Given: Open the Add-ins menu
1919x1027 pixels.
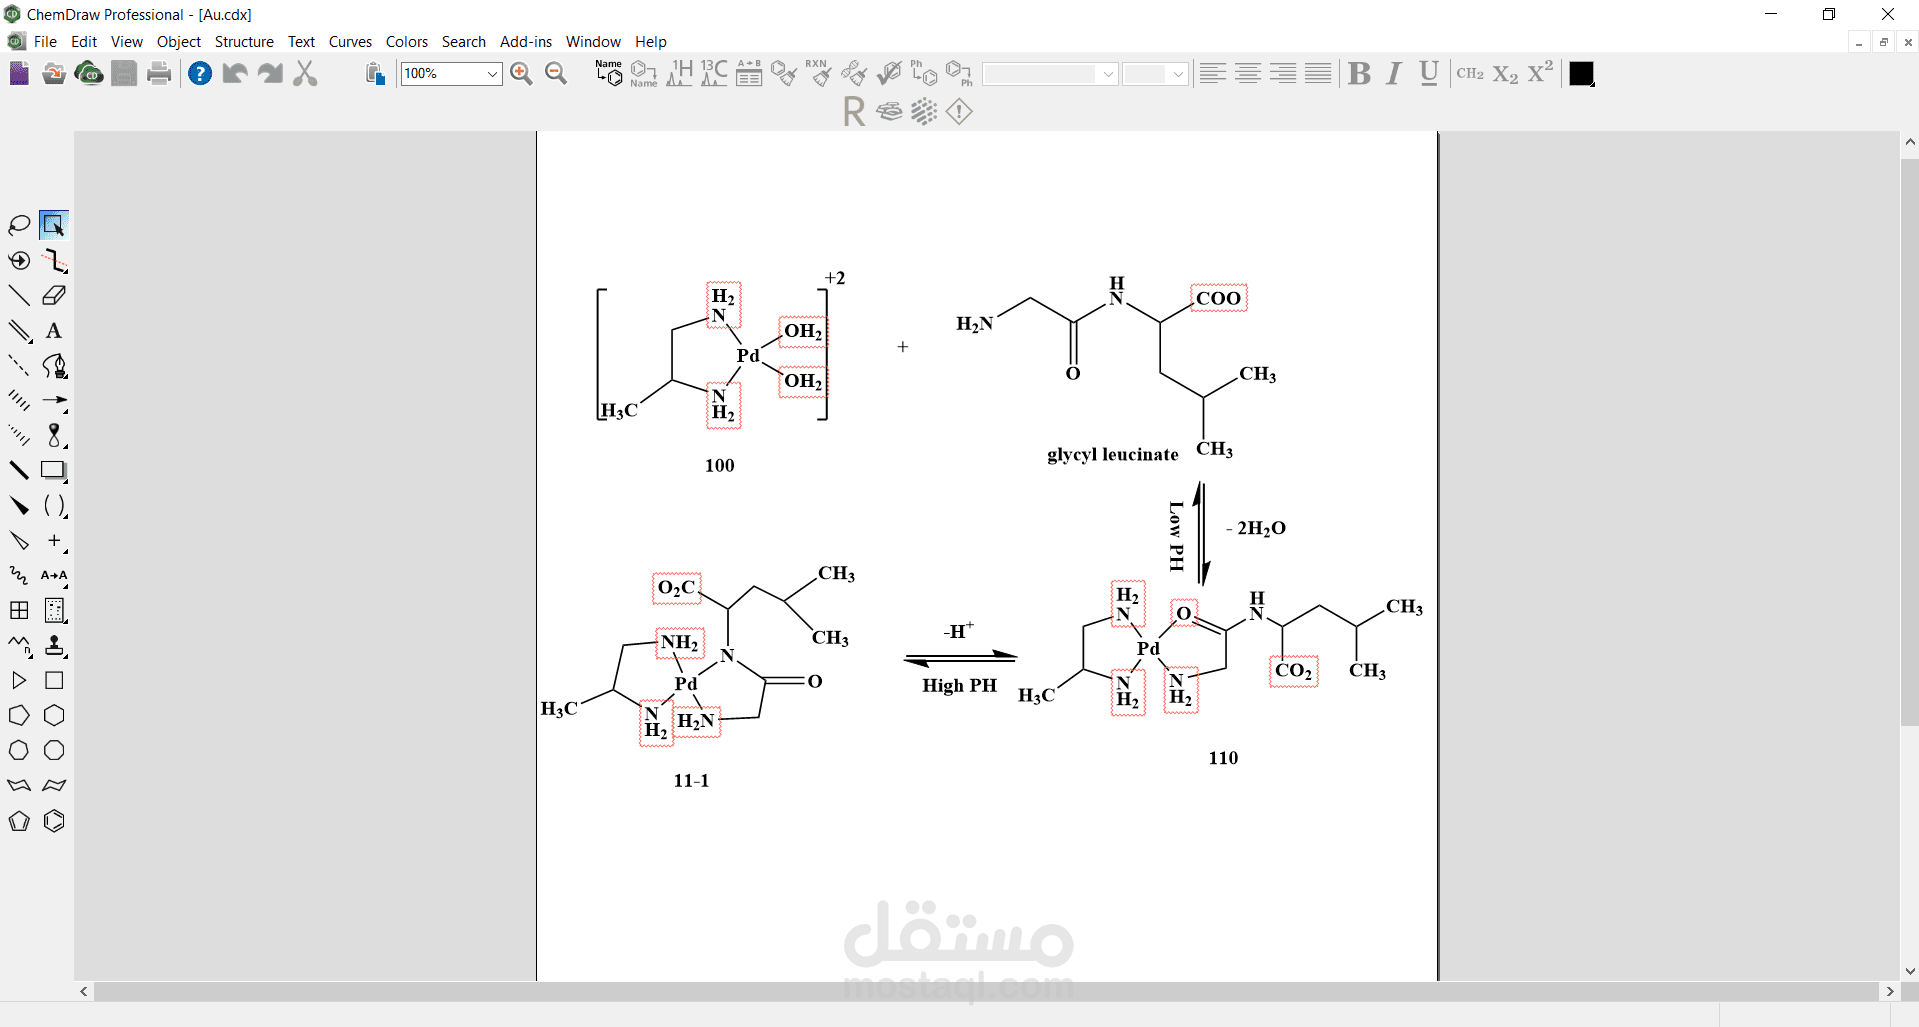Looking at the screenshot, I should [x=526, y=41].
